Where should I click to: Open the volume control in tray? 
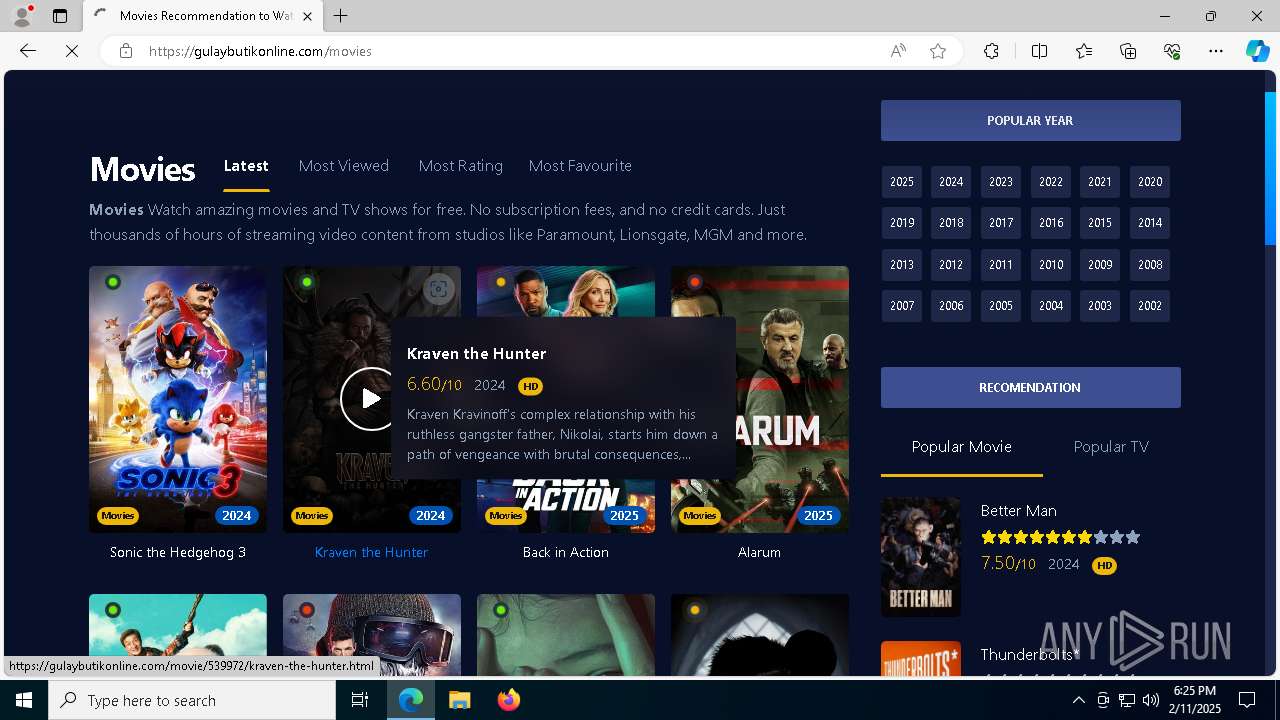[1151, 700]
